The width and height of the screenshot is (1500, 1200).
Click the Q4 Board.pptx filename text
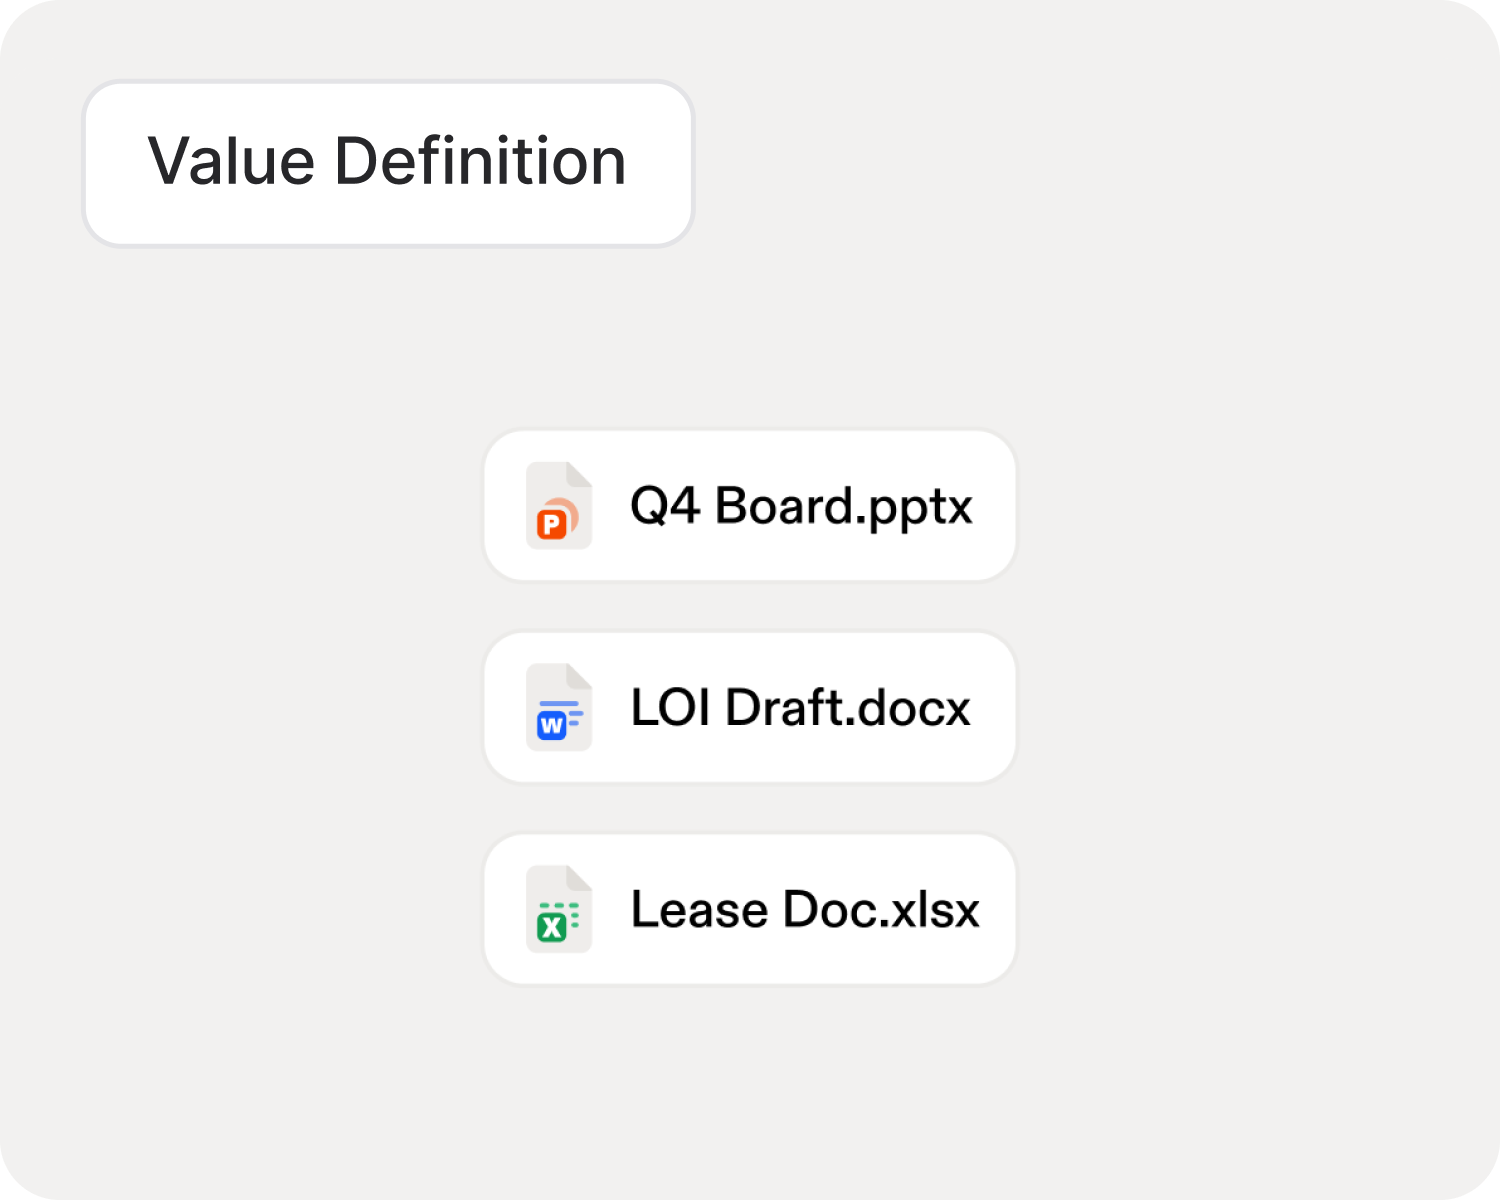pyautogui.click(x=801, y=506)
